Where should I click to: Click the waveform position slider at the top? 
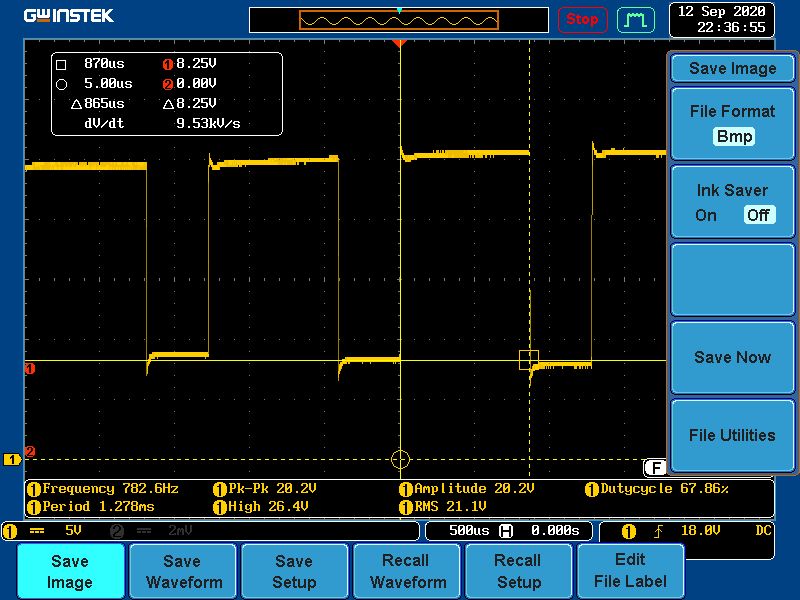pos(400,19)
